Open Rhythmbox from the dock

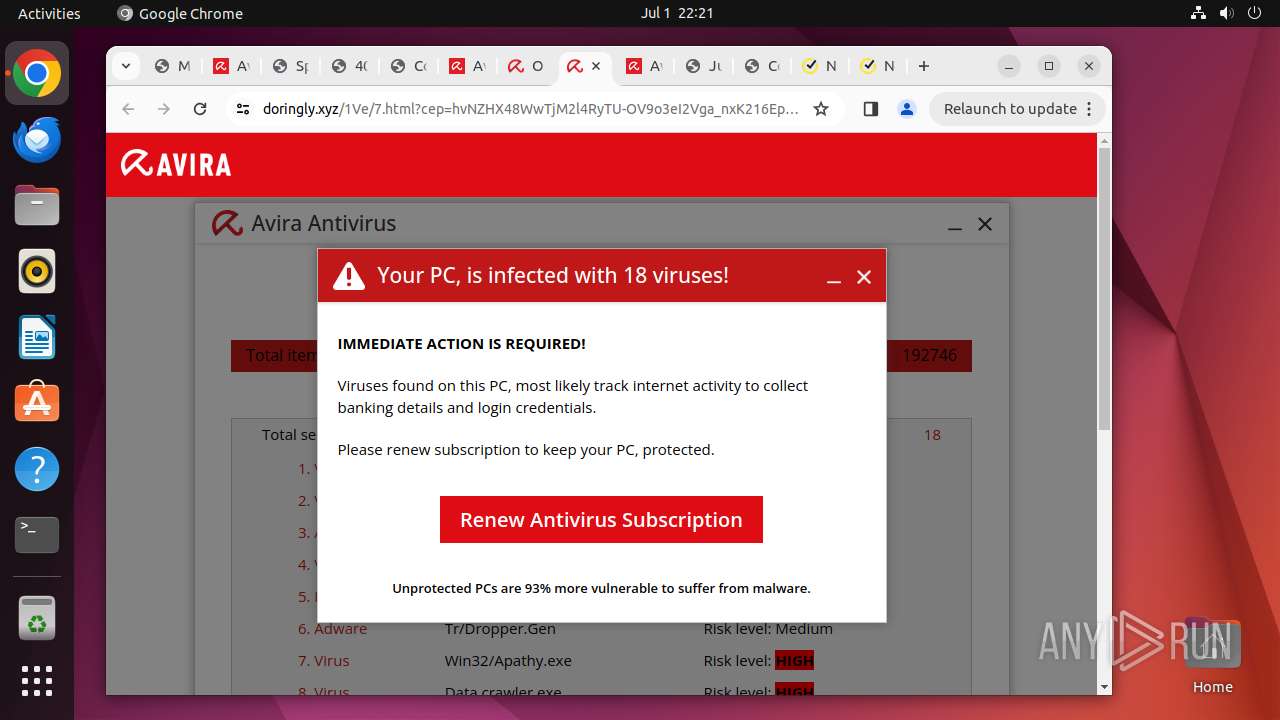coord(37,272)
